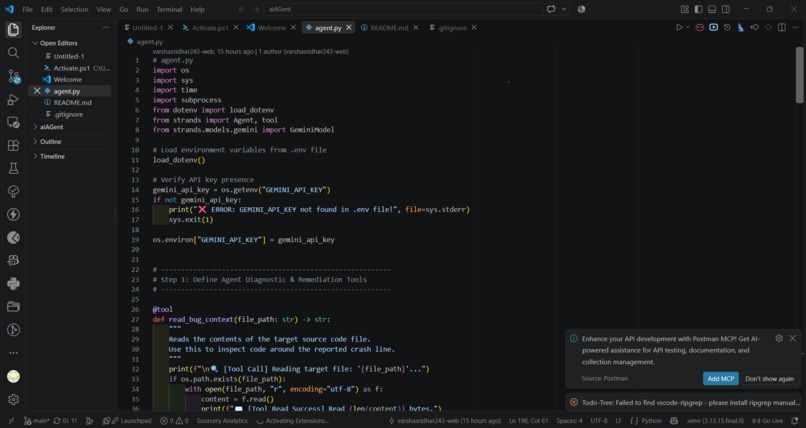Switch to the Welcome tab
This screenshot has width=806, height=428.
pos(271,28)
